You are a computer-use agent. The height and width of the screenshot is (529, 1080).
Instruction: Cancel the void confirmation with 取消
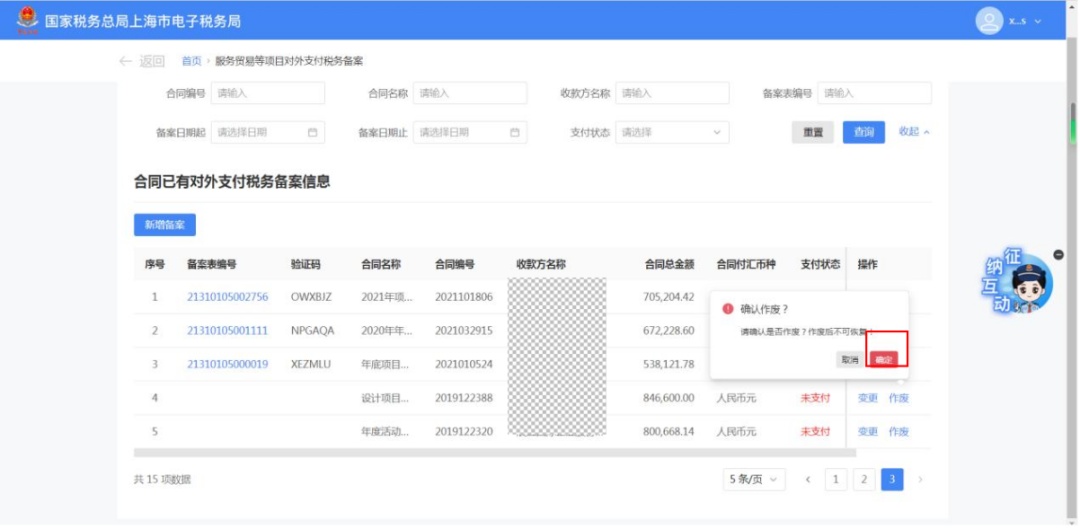tap(849, 360)
